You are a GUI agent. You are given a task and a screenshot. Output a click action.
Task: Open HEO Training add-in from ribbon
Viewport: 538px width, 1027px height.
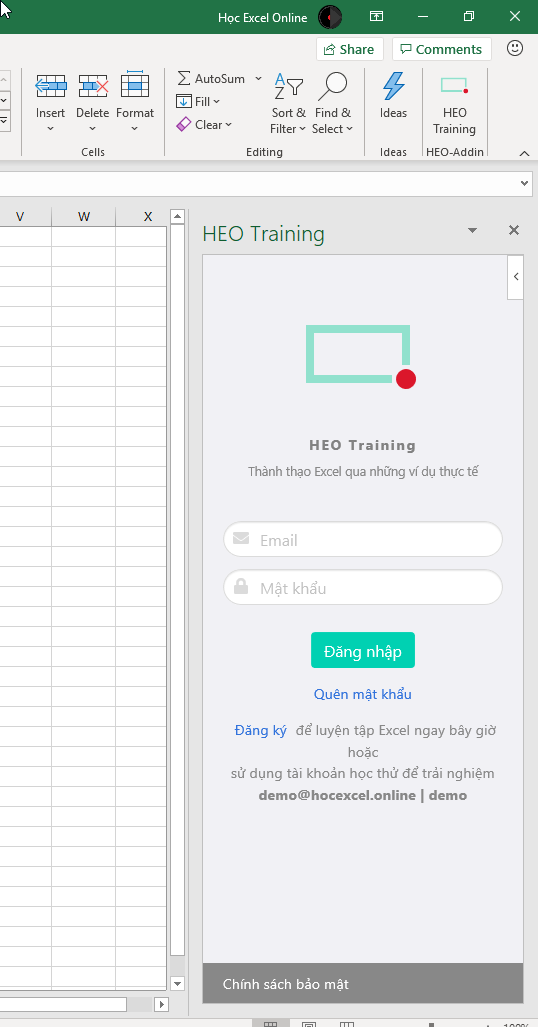[x=454, y=104]
